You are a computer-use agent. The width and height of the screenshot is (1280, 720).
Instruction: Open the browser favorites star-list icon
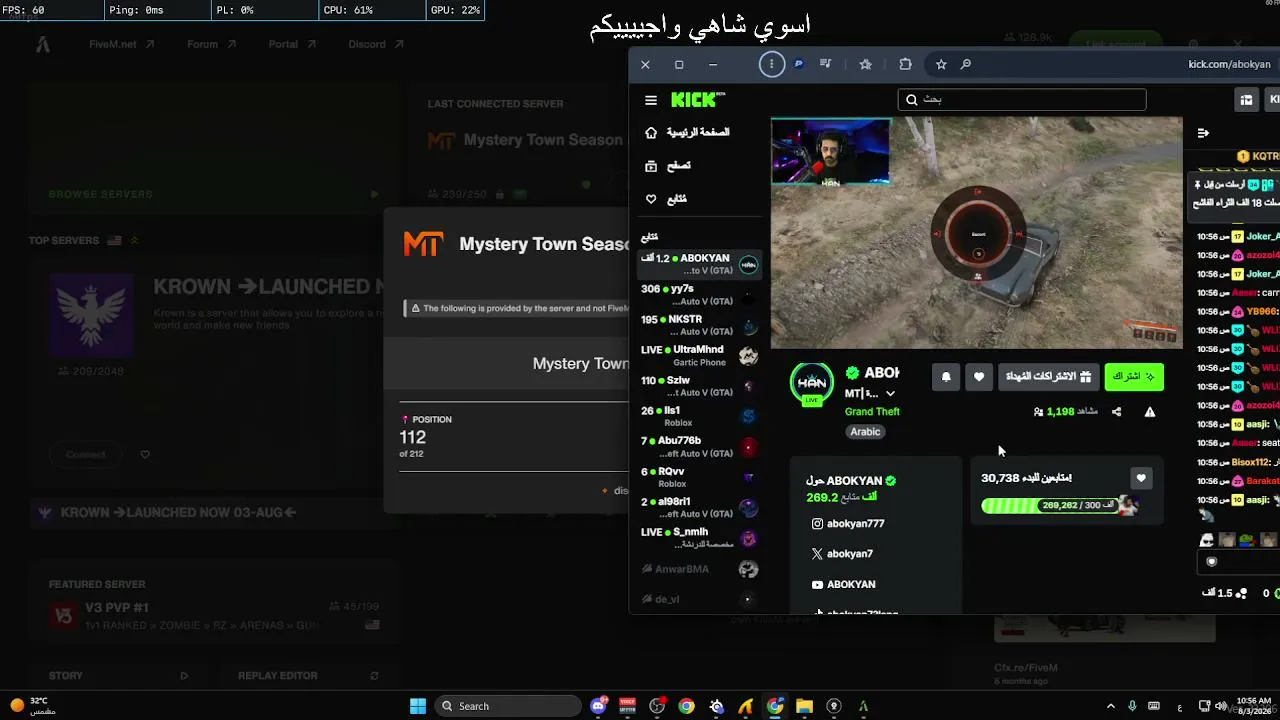[865, 64]
